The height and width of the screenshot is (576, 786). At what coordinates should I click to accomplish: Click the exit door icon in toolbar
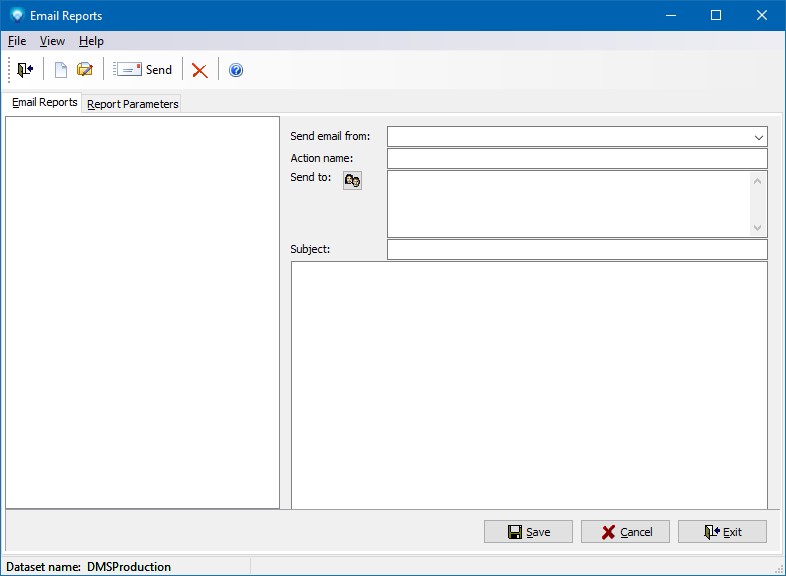point(25,70)
